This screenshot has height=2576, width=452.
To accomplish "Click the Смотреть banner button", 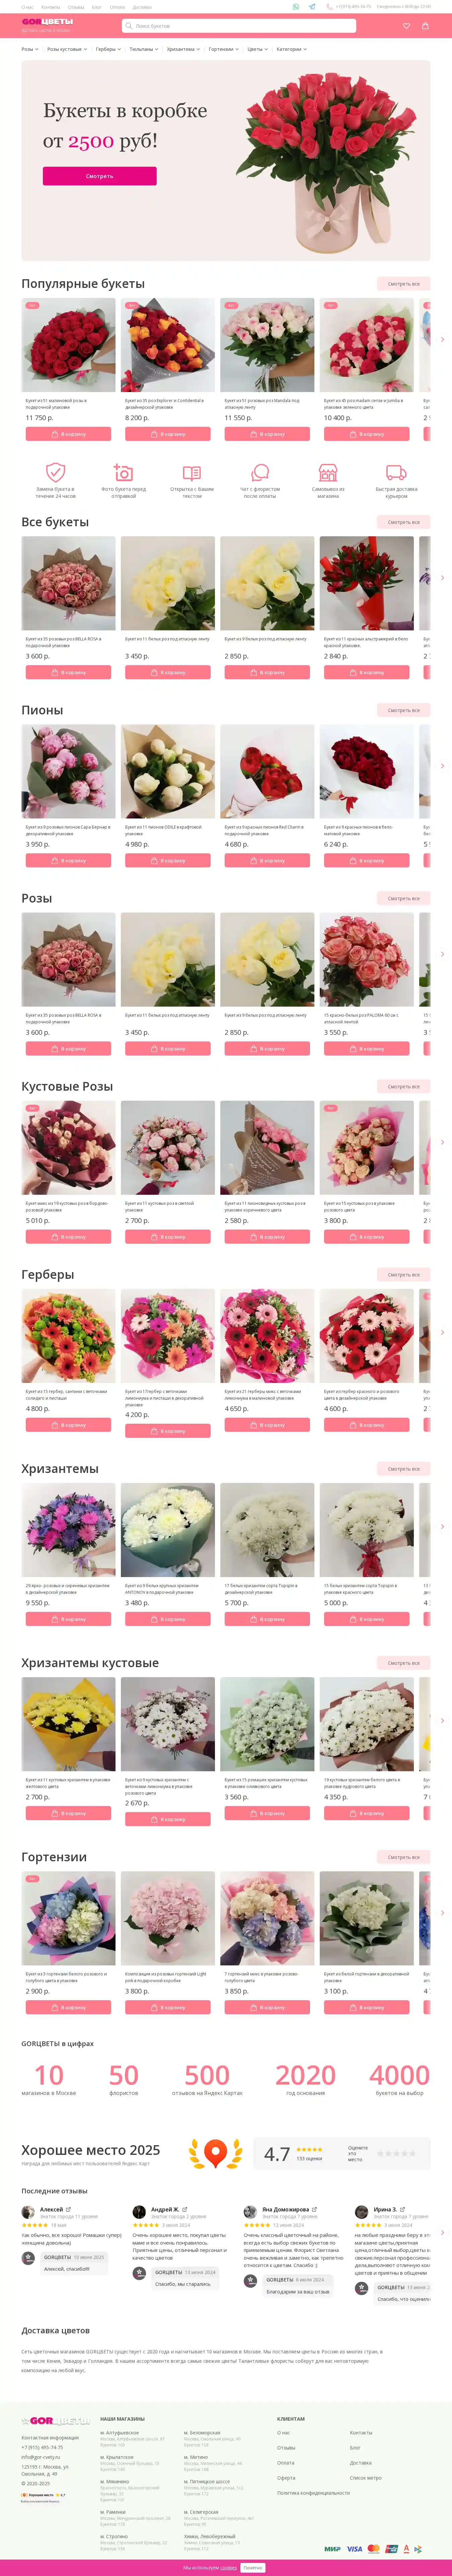I will [x=99, y=176].
